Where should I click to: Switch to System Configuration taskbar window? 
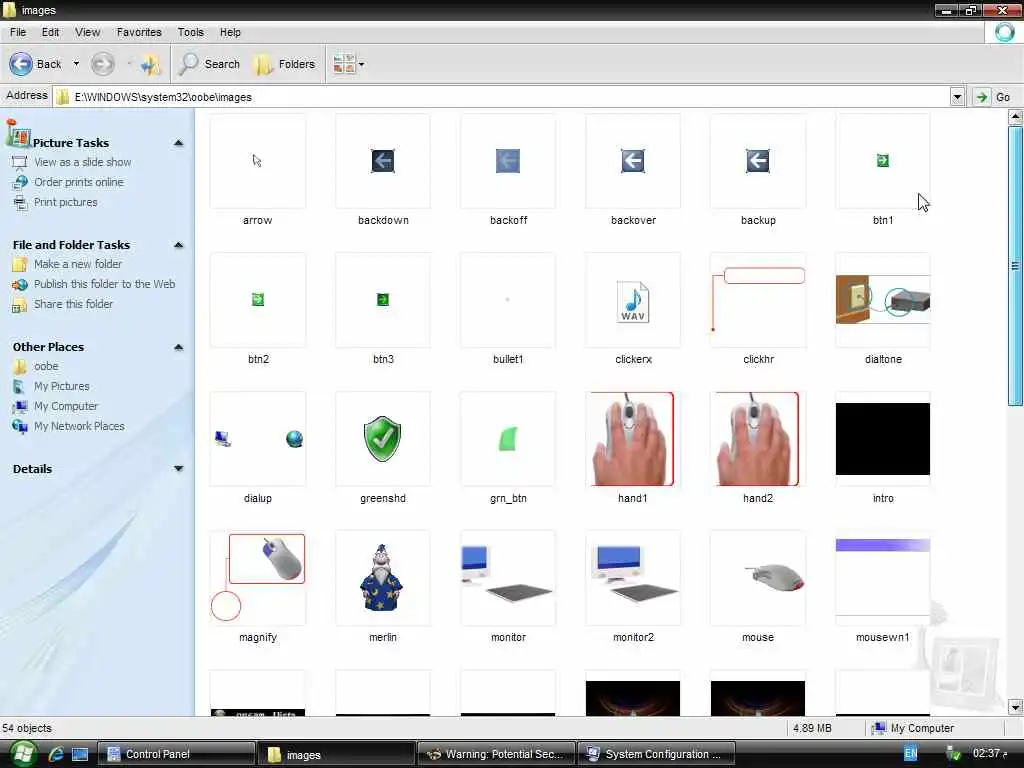tap(656, 754)
